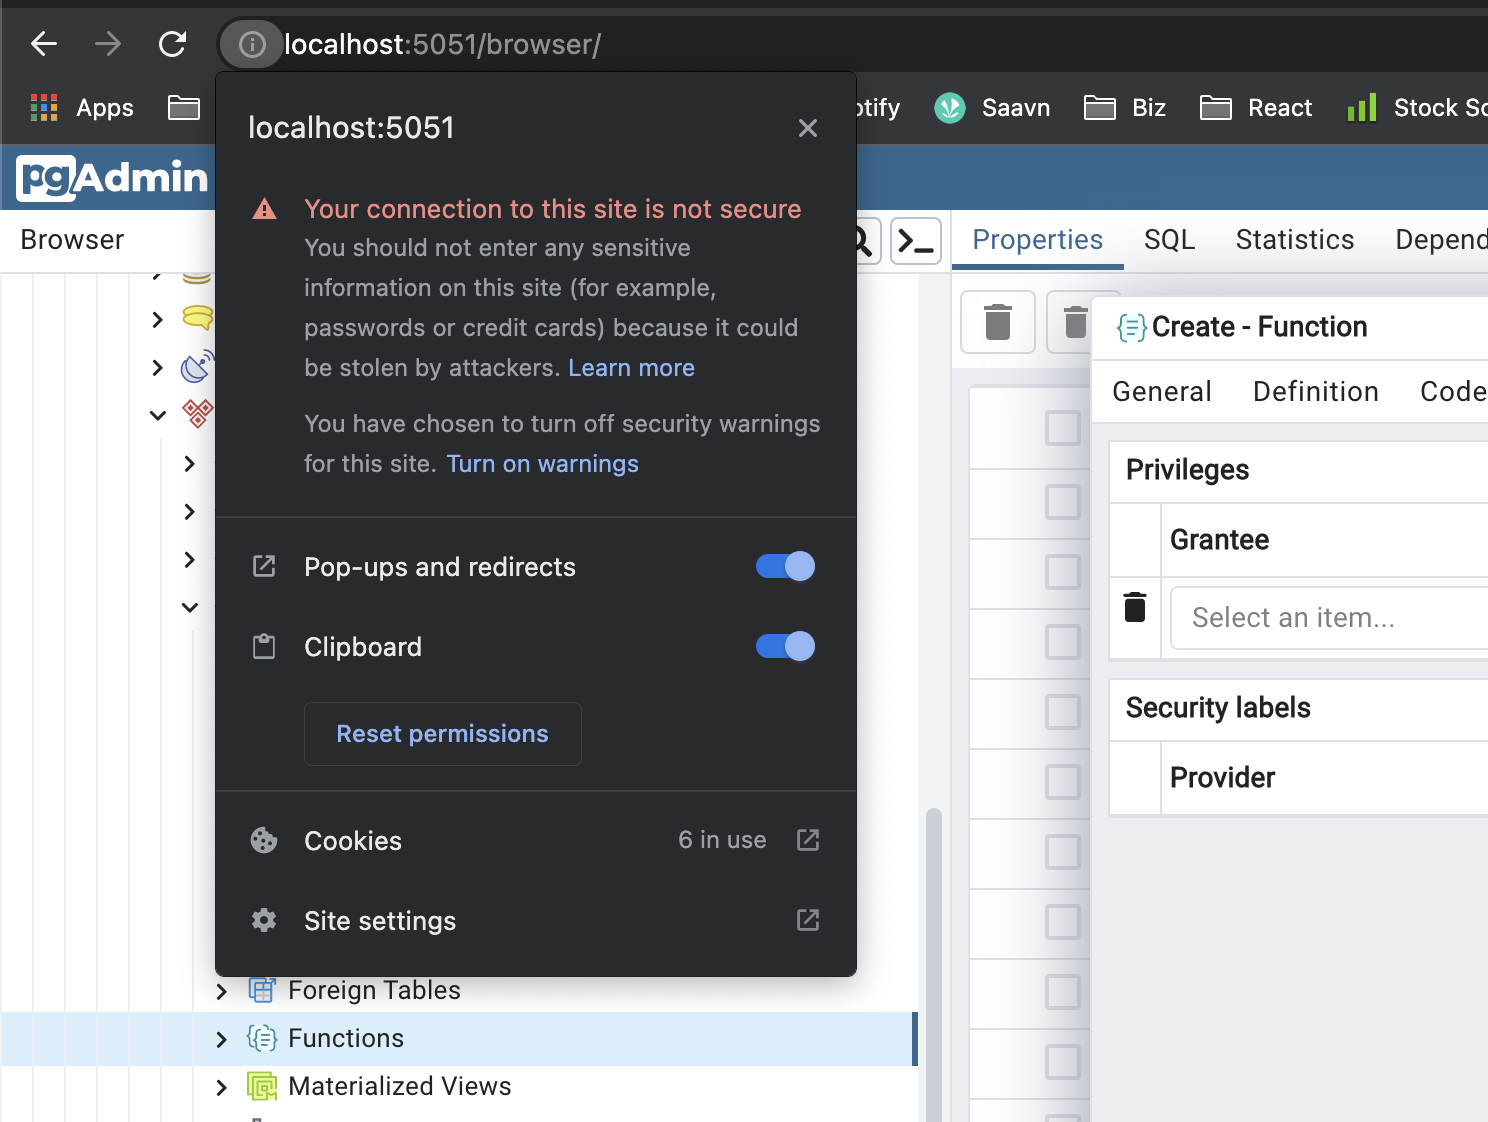Disable the Clipboard permission toggle
This screenshot has height=1122, width=1488.
click(x=785, y=647)
